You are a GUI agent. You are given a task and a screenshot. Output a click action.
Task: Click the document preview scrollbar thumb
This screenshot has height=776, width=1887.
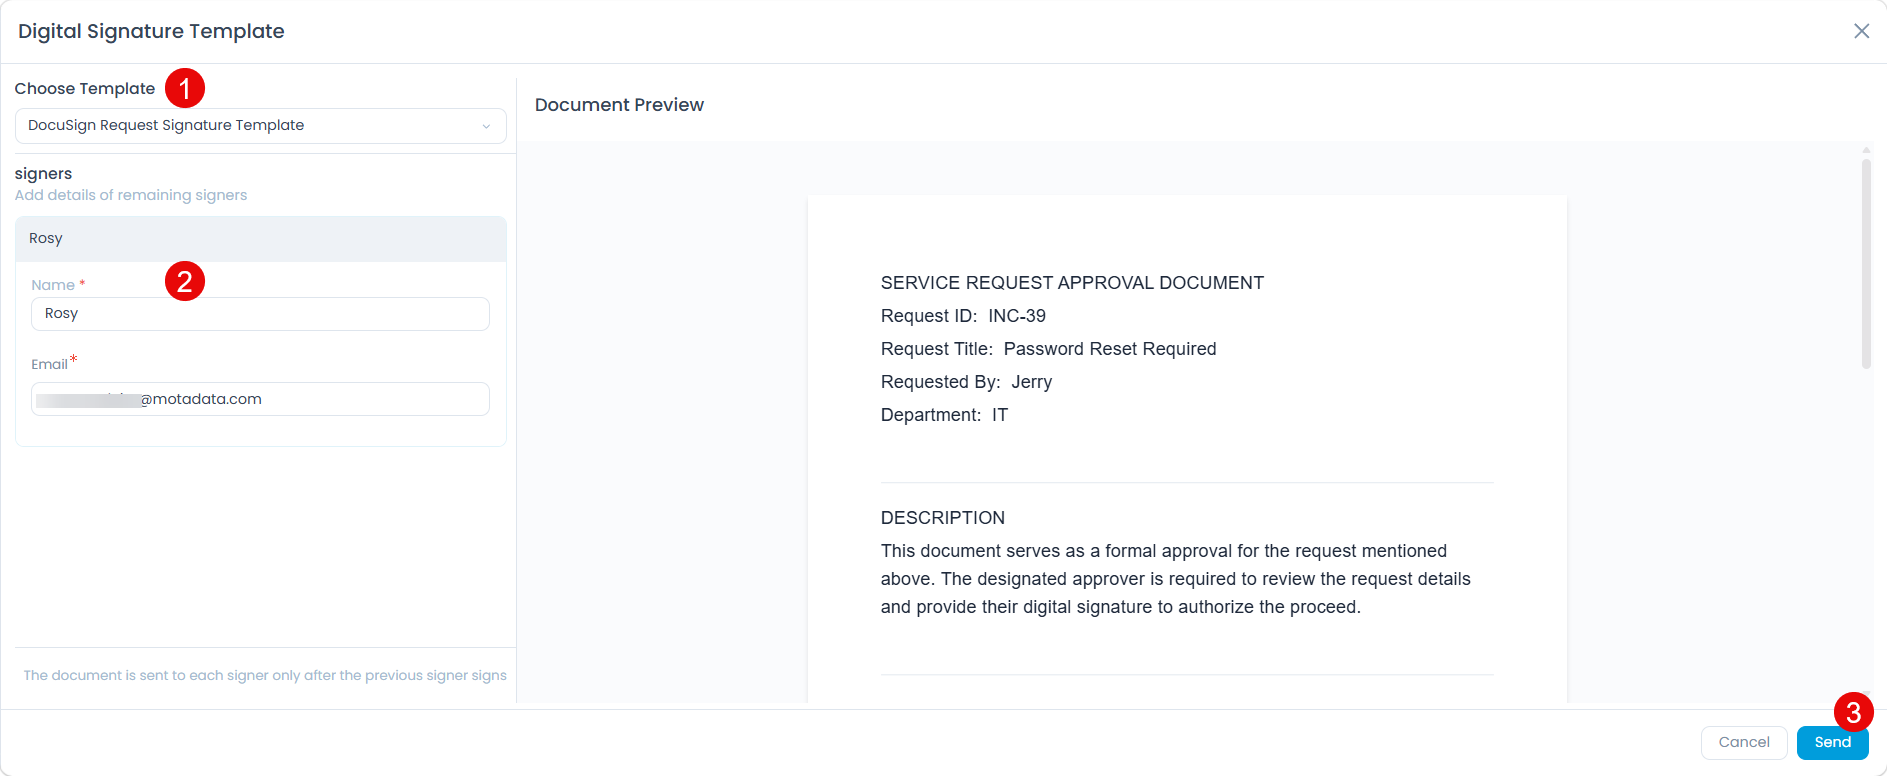coord(1866,264)
